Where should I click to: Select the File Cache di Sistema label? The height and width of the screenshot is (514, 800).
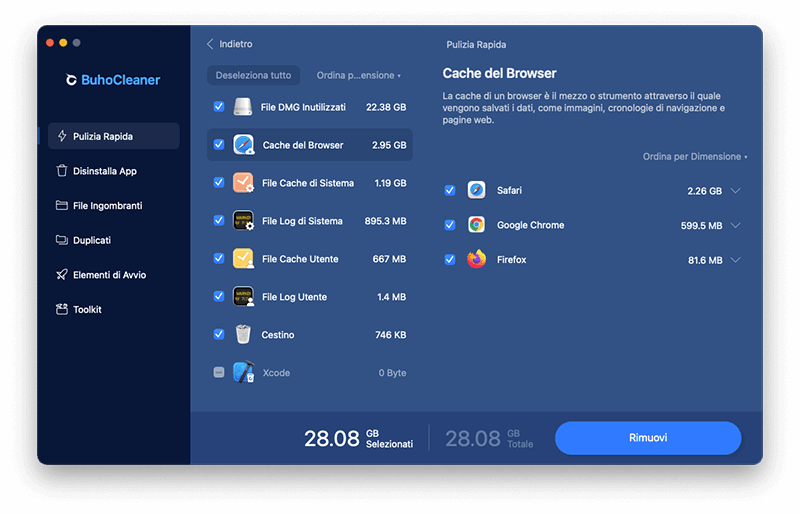[x=308, y=183]
